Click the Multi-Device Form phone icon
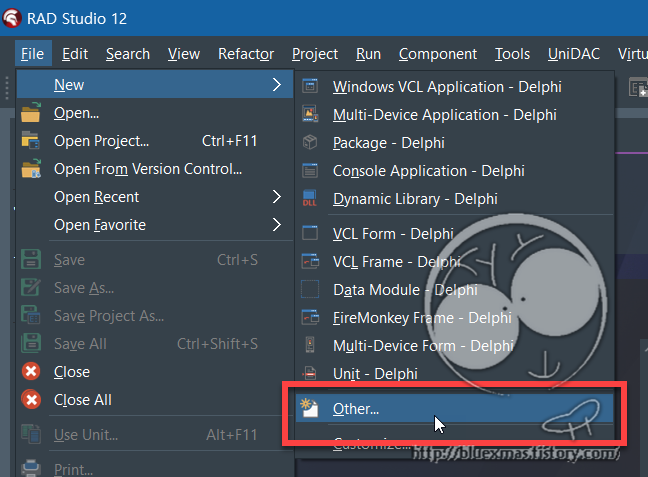The image size is (648, 477). point(310,345)
